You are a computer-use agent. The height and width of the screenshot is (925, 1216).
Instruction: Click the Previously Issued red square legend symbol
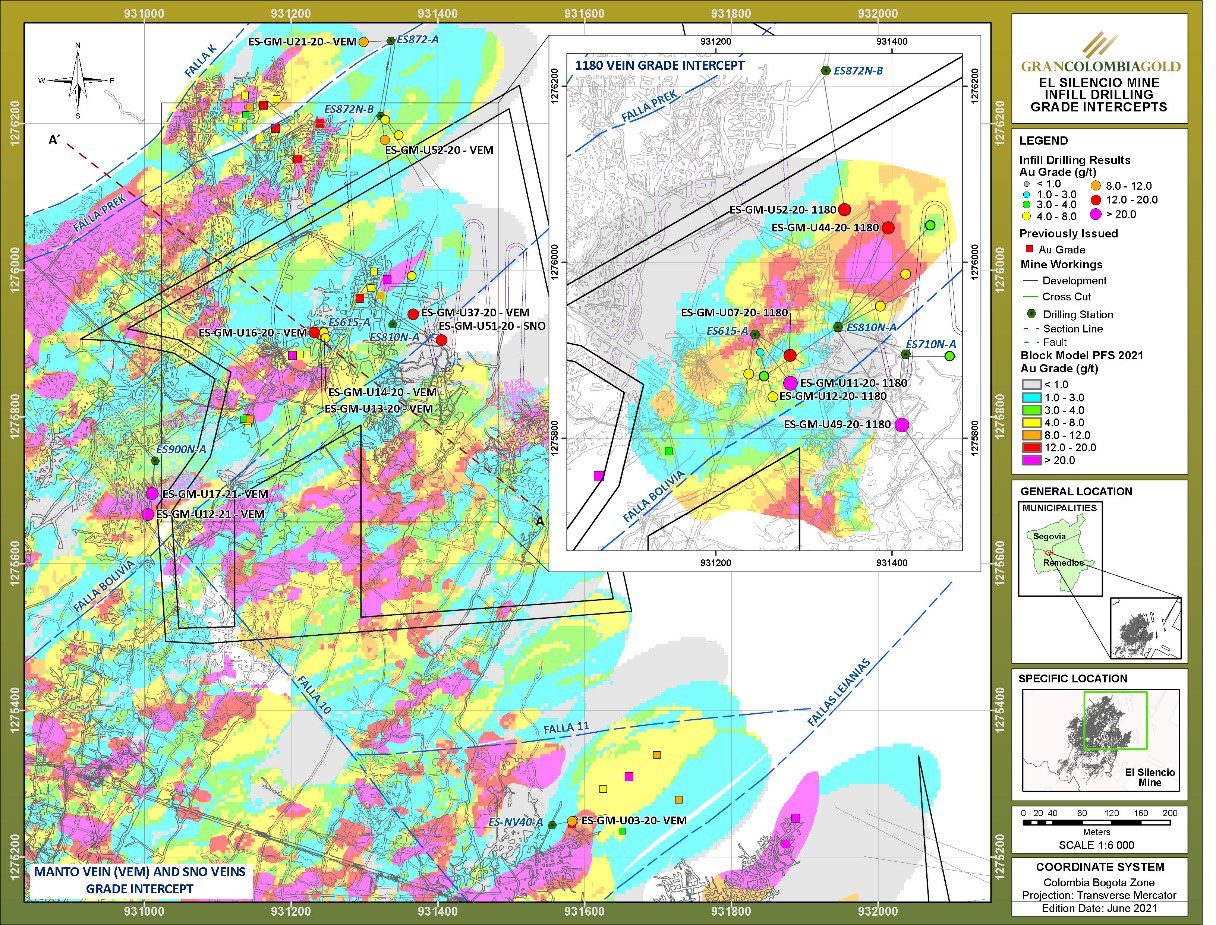pyautogui.click(x=1028, y=248)
